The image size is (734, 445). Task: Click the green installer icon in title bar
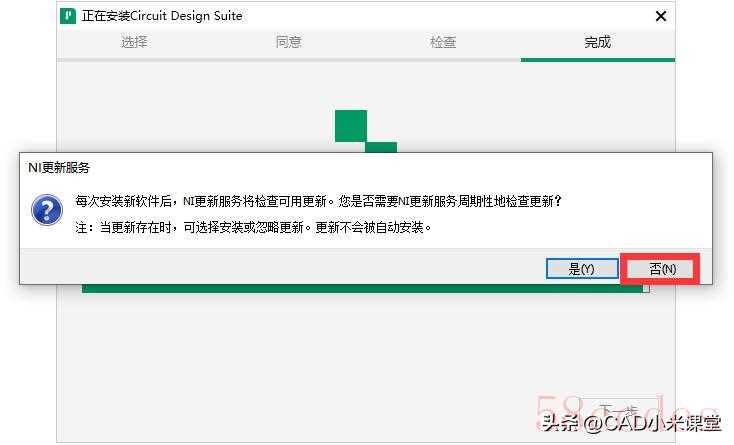tap(68, 16)
